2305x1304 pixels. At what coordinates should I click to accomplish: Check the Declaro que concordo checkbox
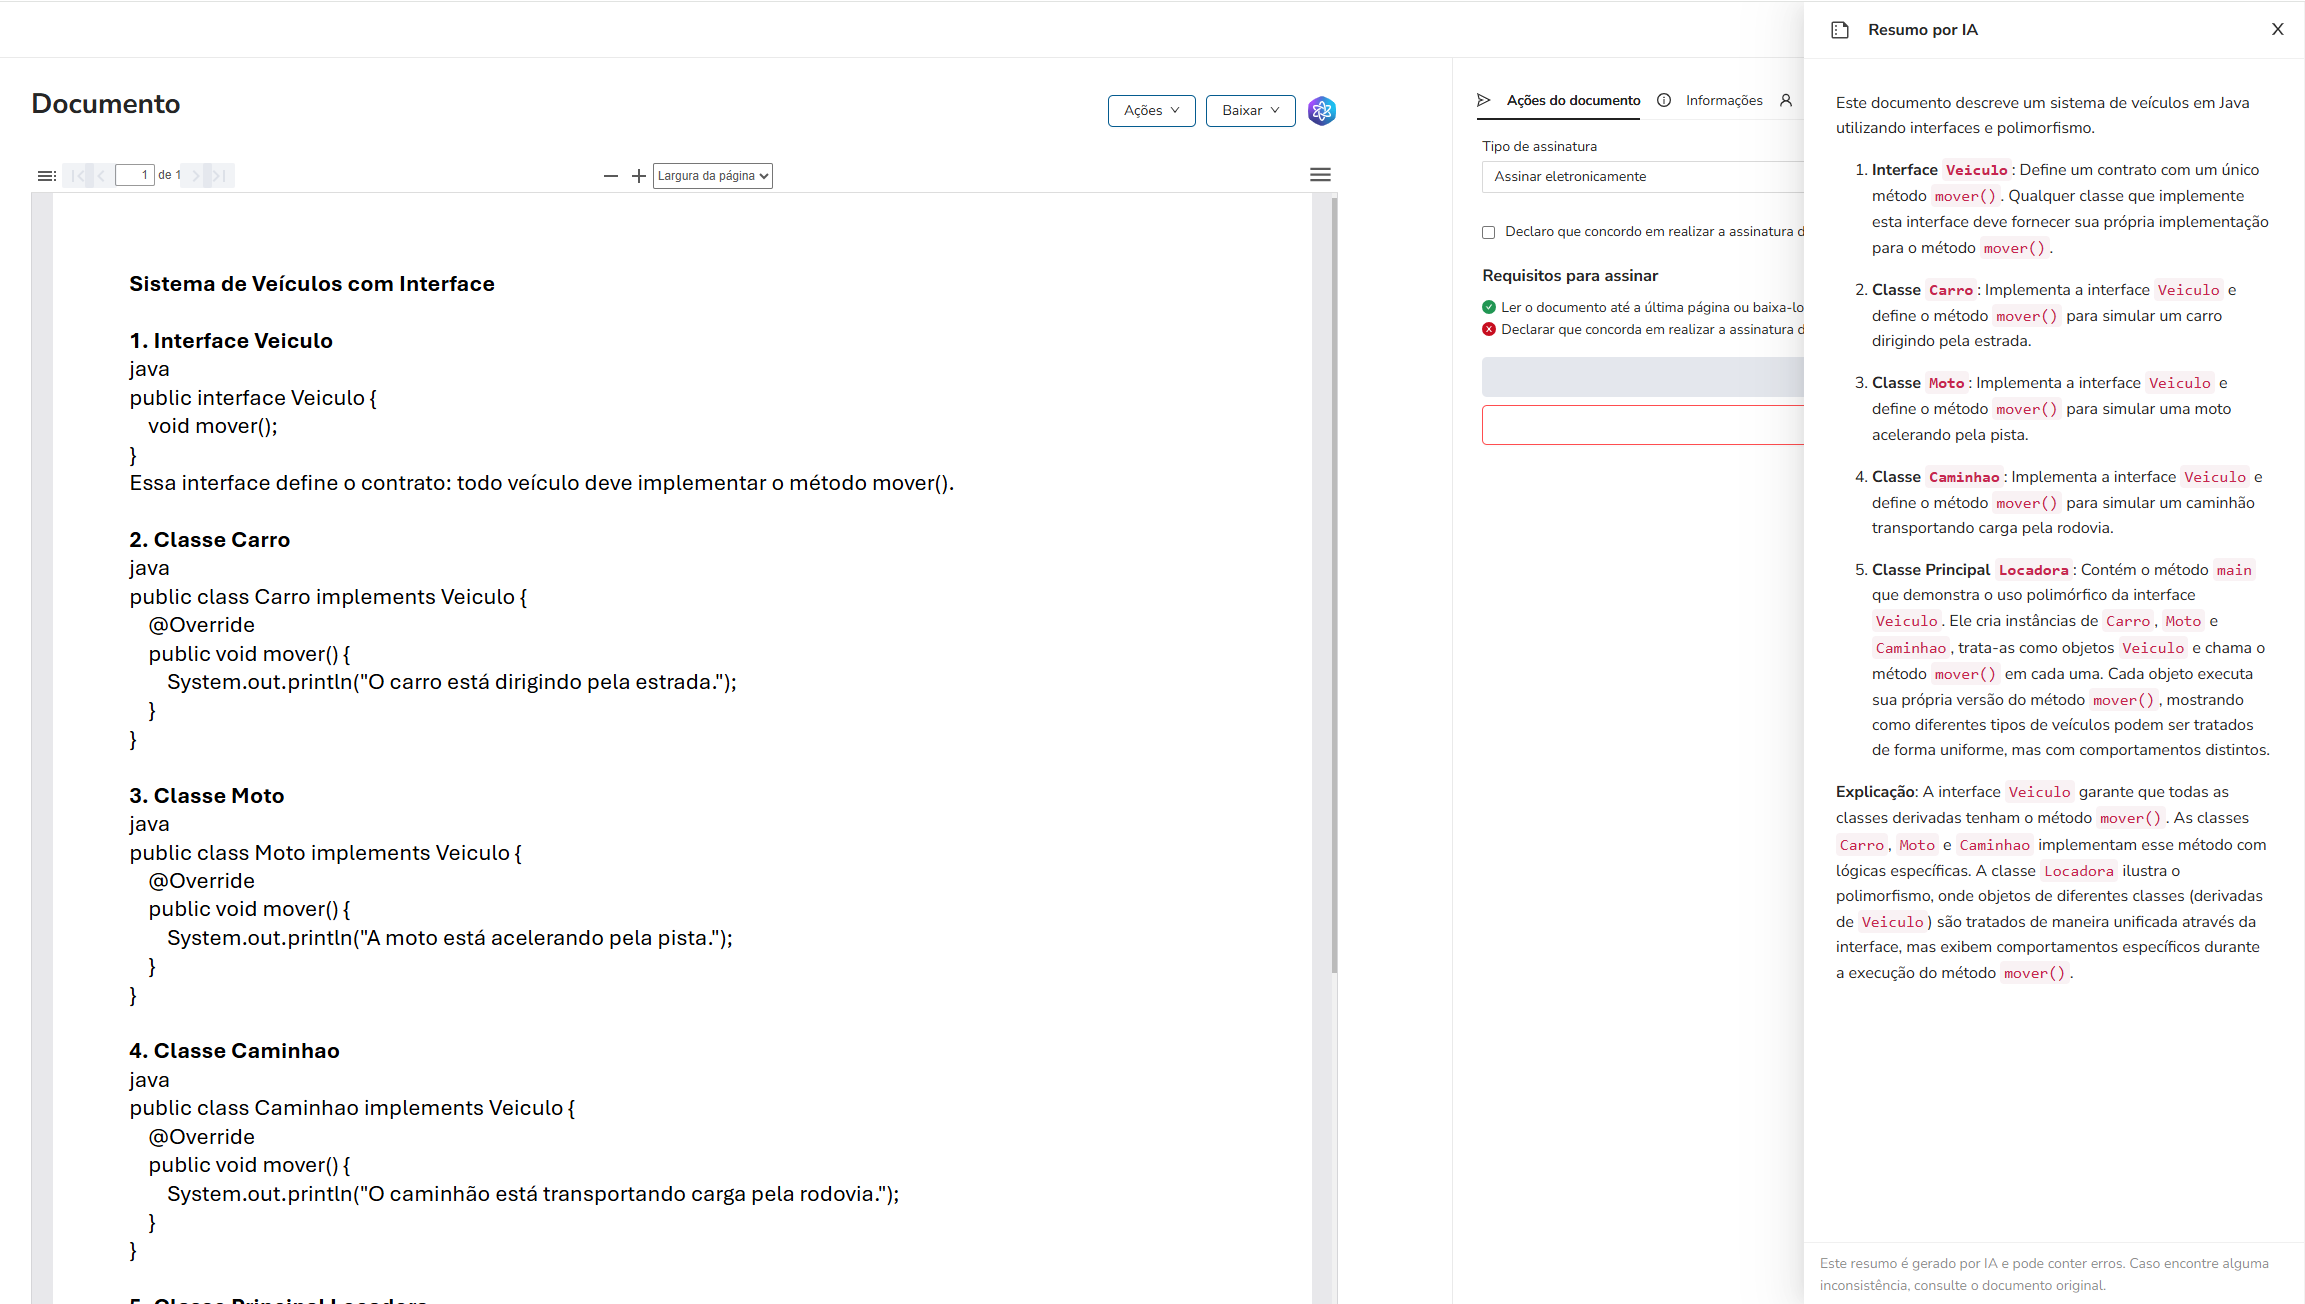1488,232
